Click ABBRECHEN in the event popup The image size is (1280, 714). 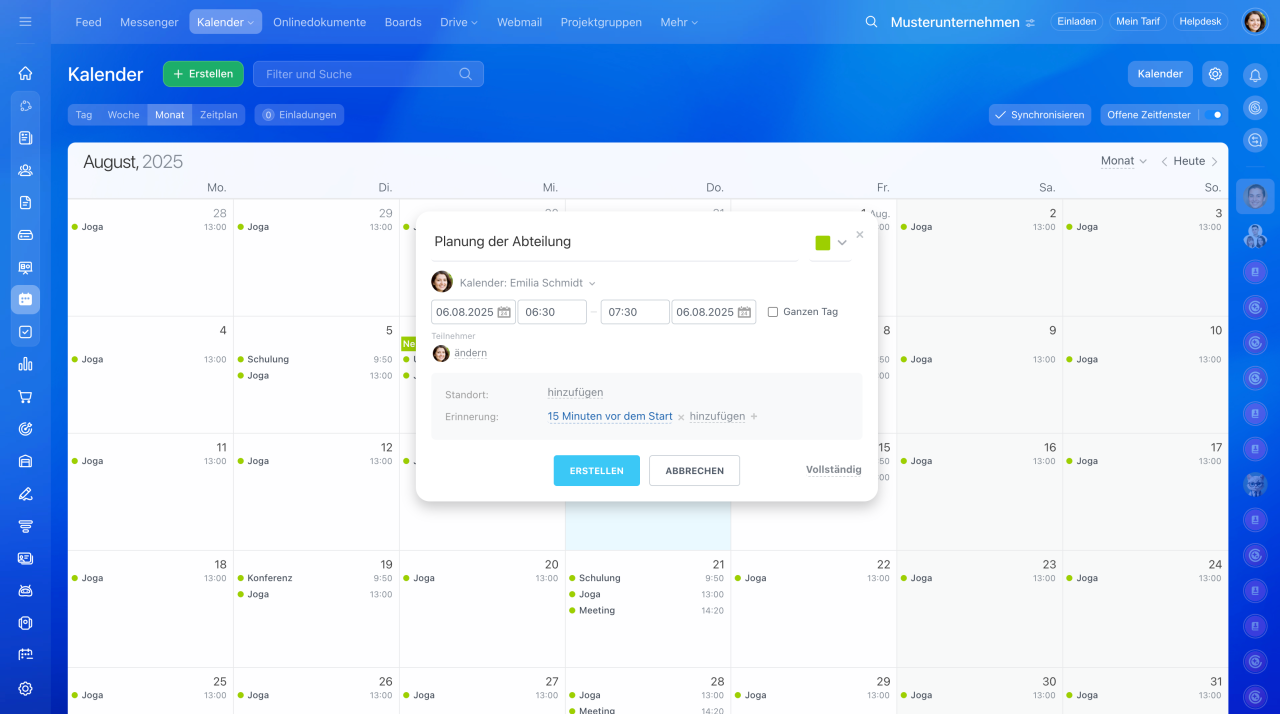[694, 471]
